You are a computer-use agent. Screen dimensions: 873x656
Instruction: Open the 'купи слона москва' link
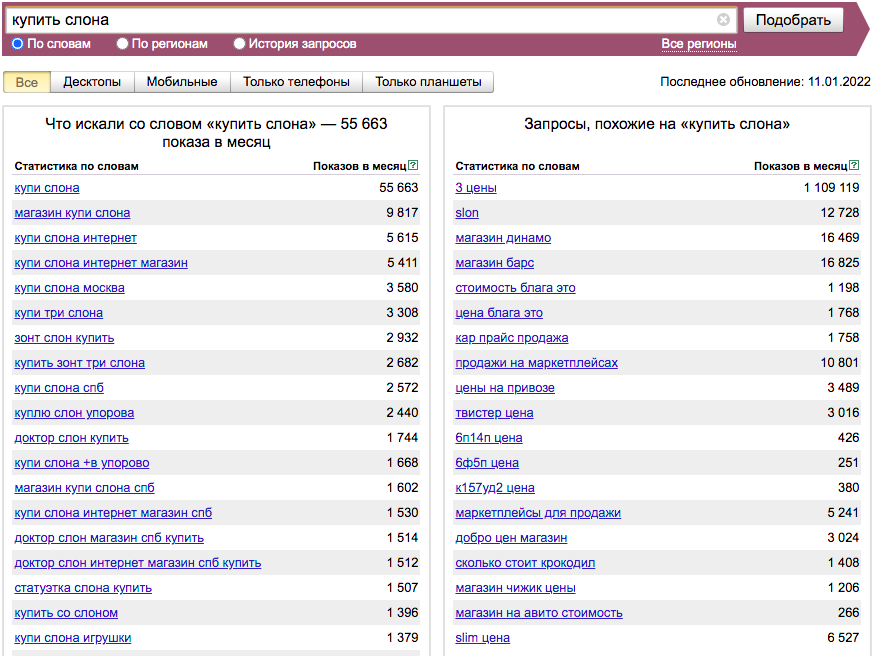tap(70, 288)
